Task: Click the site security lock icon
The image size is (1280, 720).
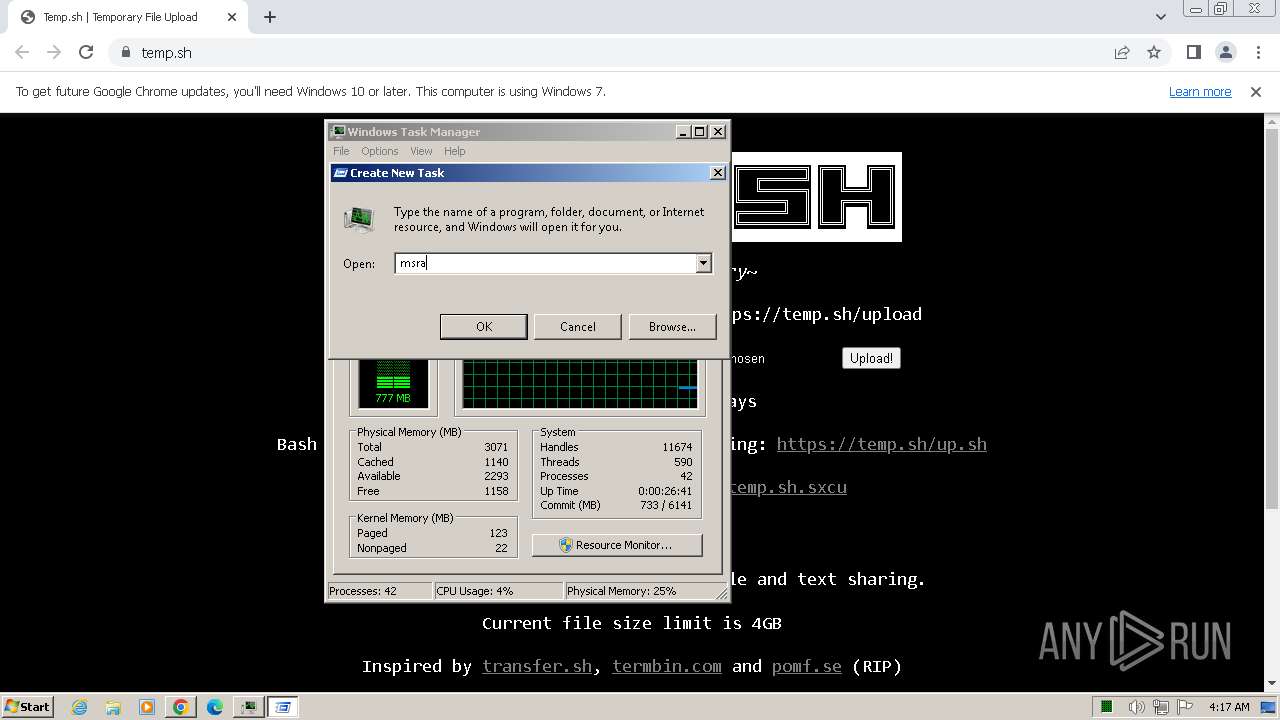Action: tap(126, 53)
